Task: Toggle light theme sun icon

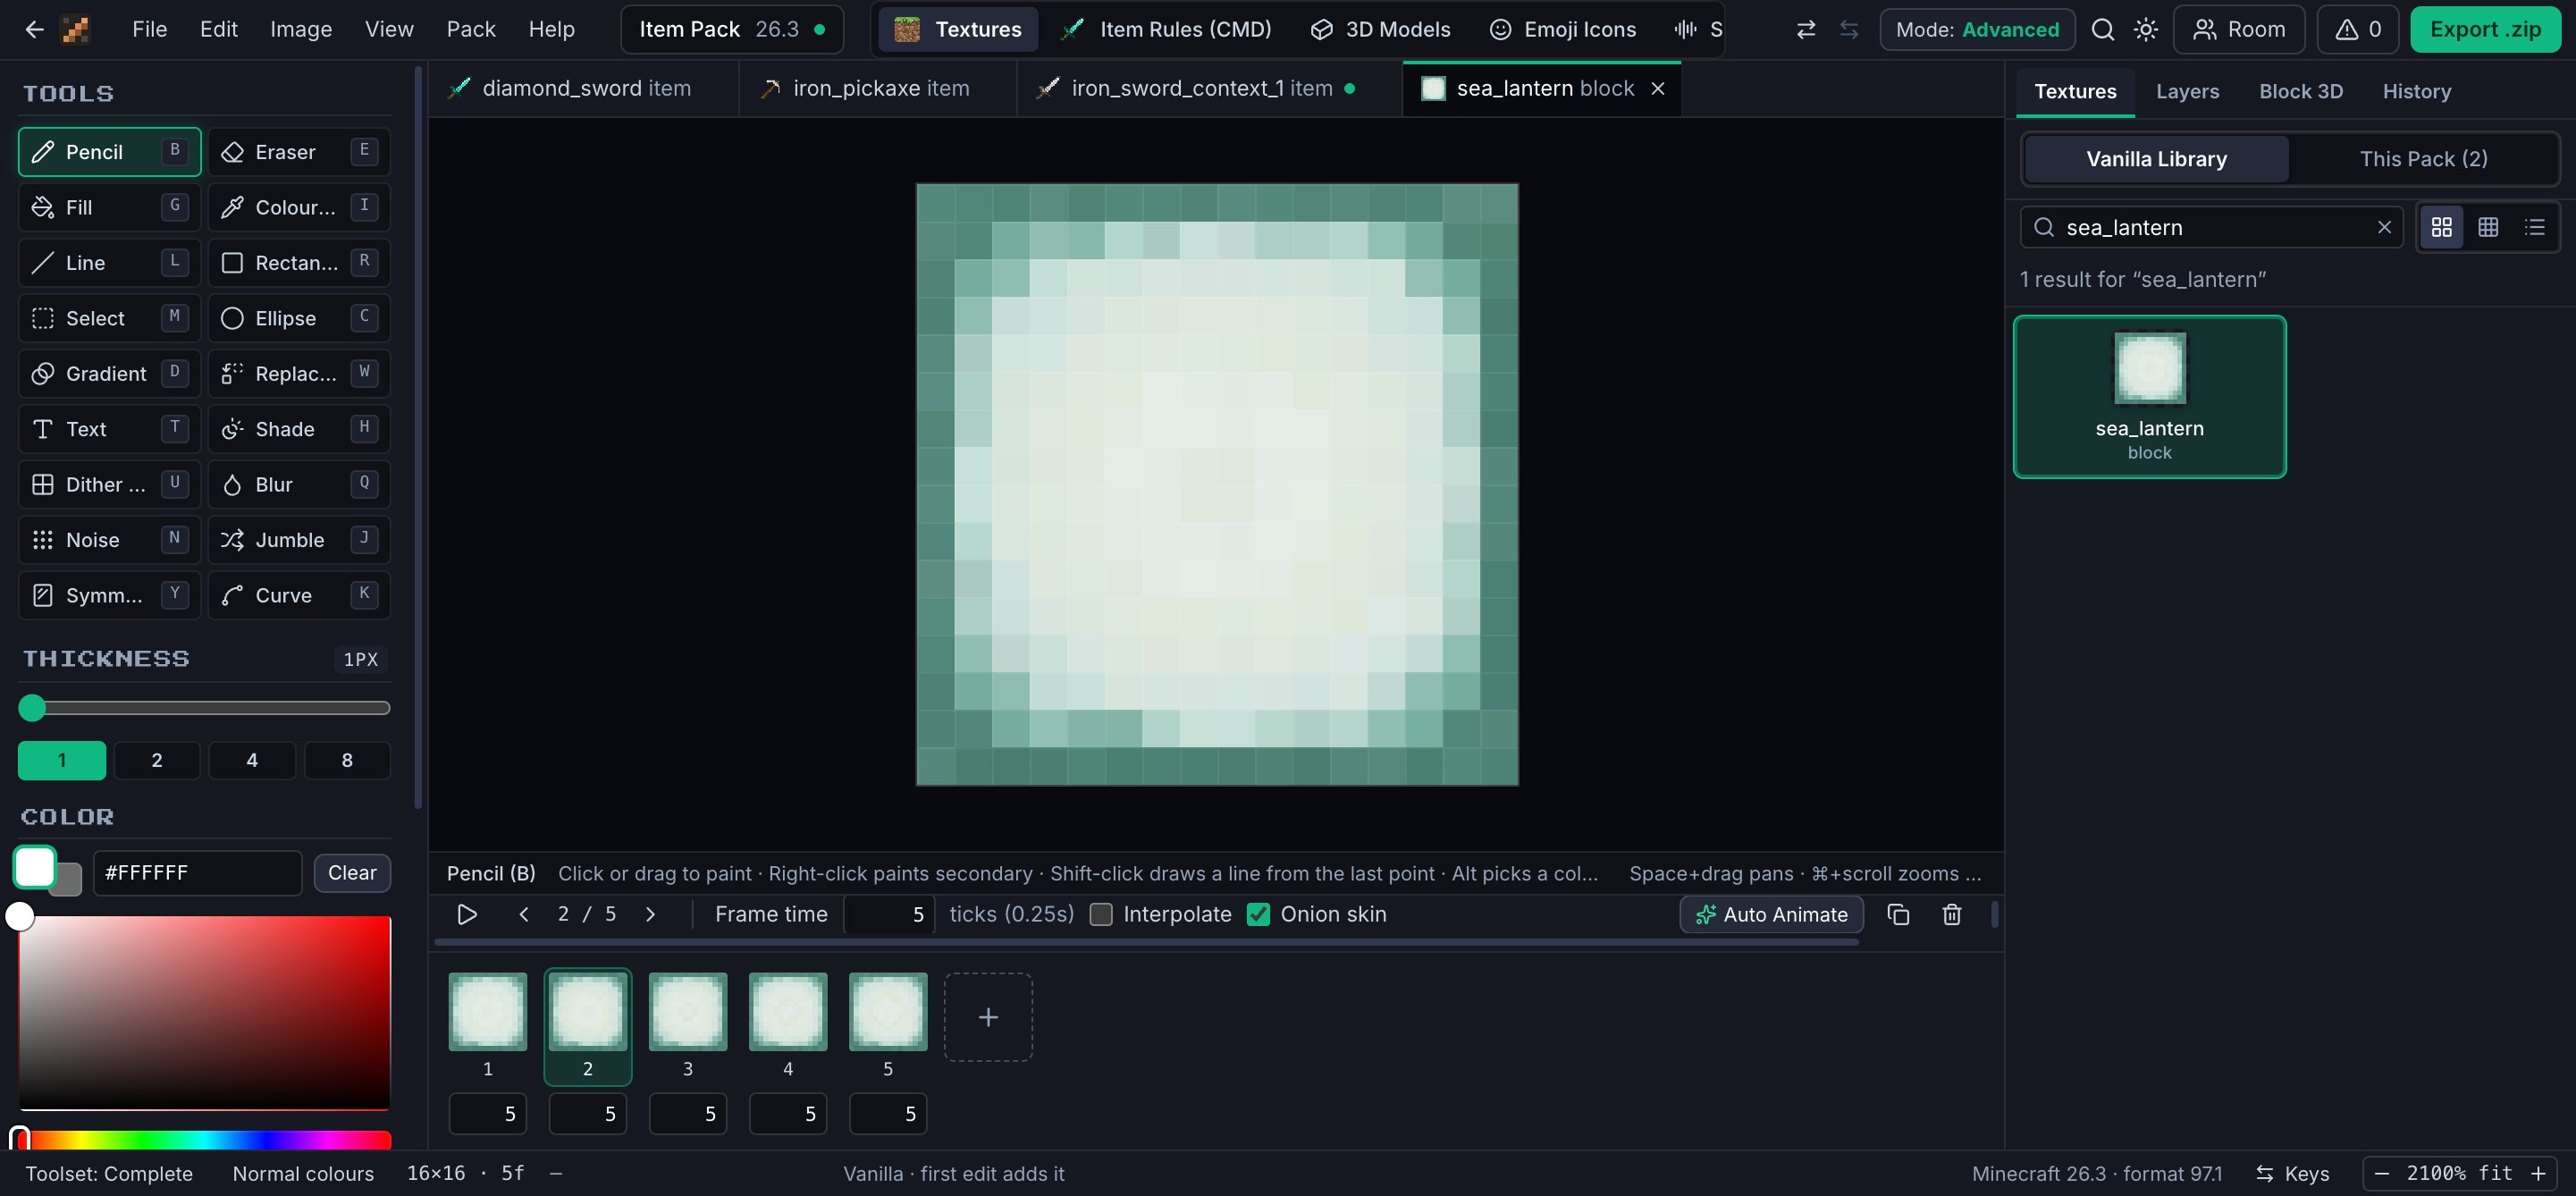Action: pyautogui.click(x=2145, y=29)
